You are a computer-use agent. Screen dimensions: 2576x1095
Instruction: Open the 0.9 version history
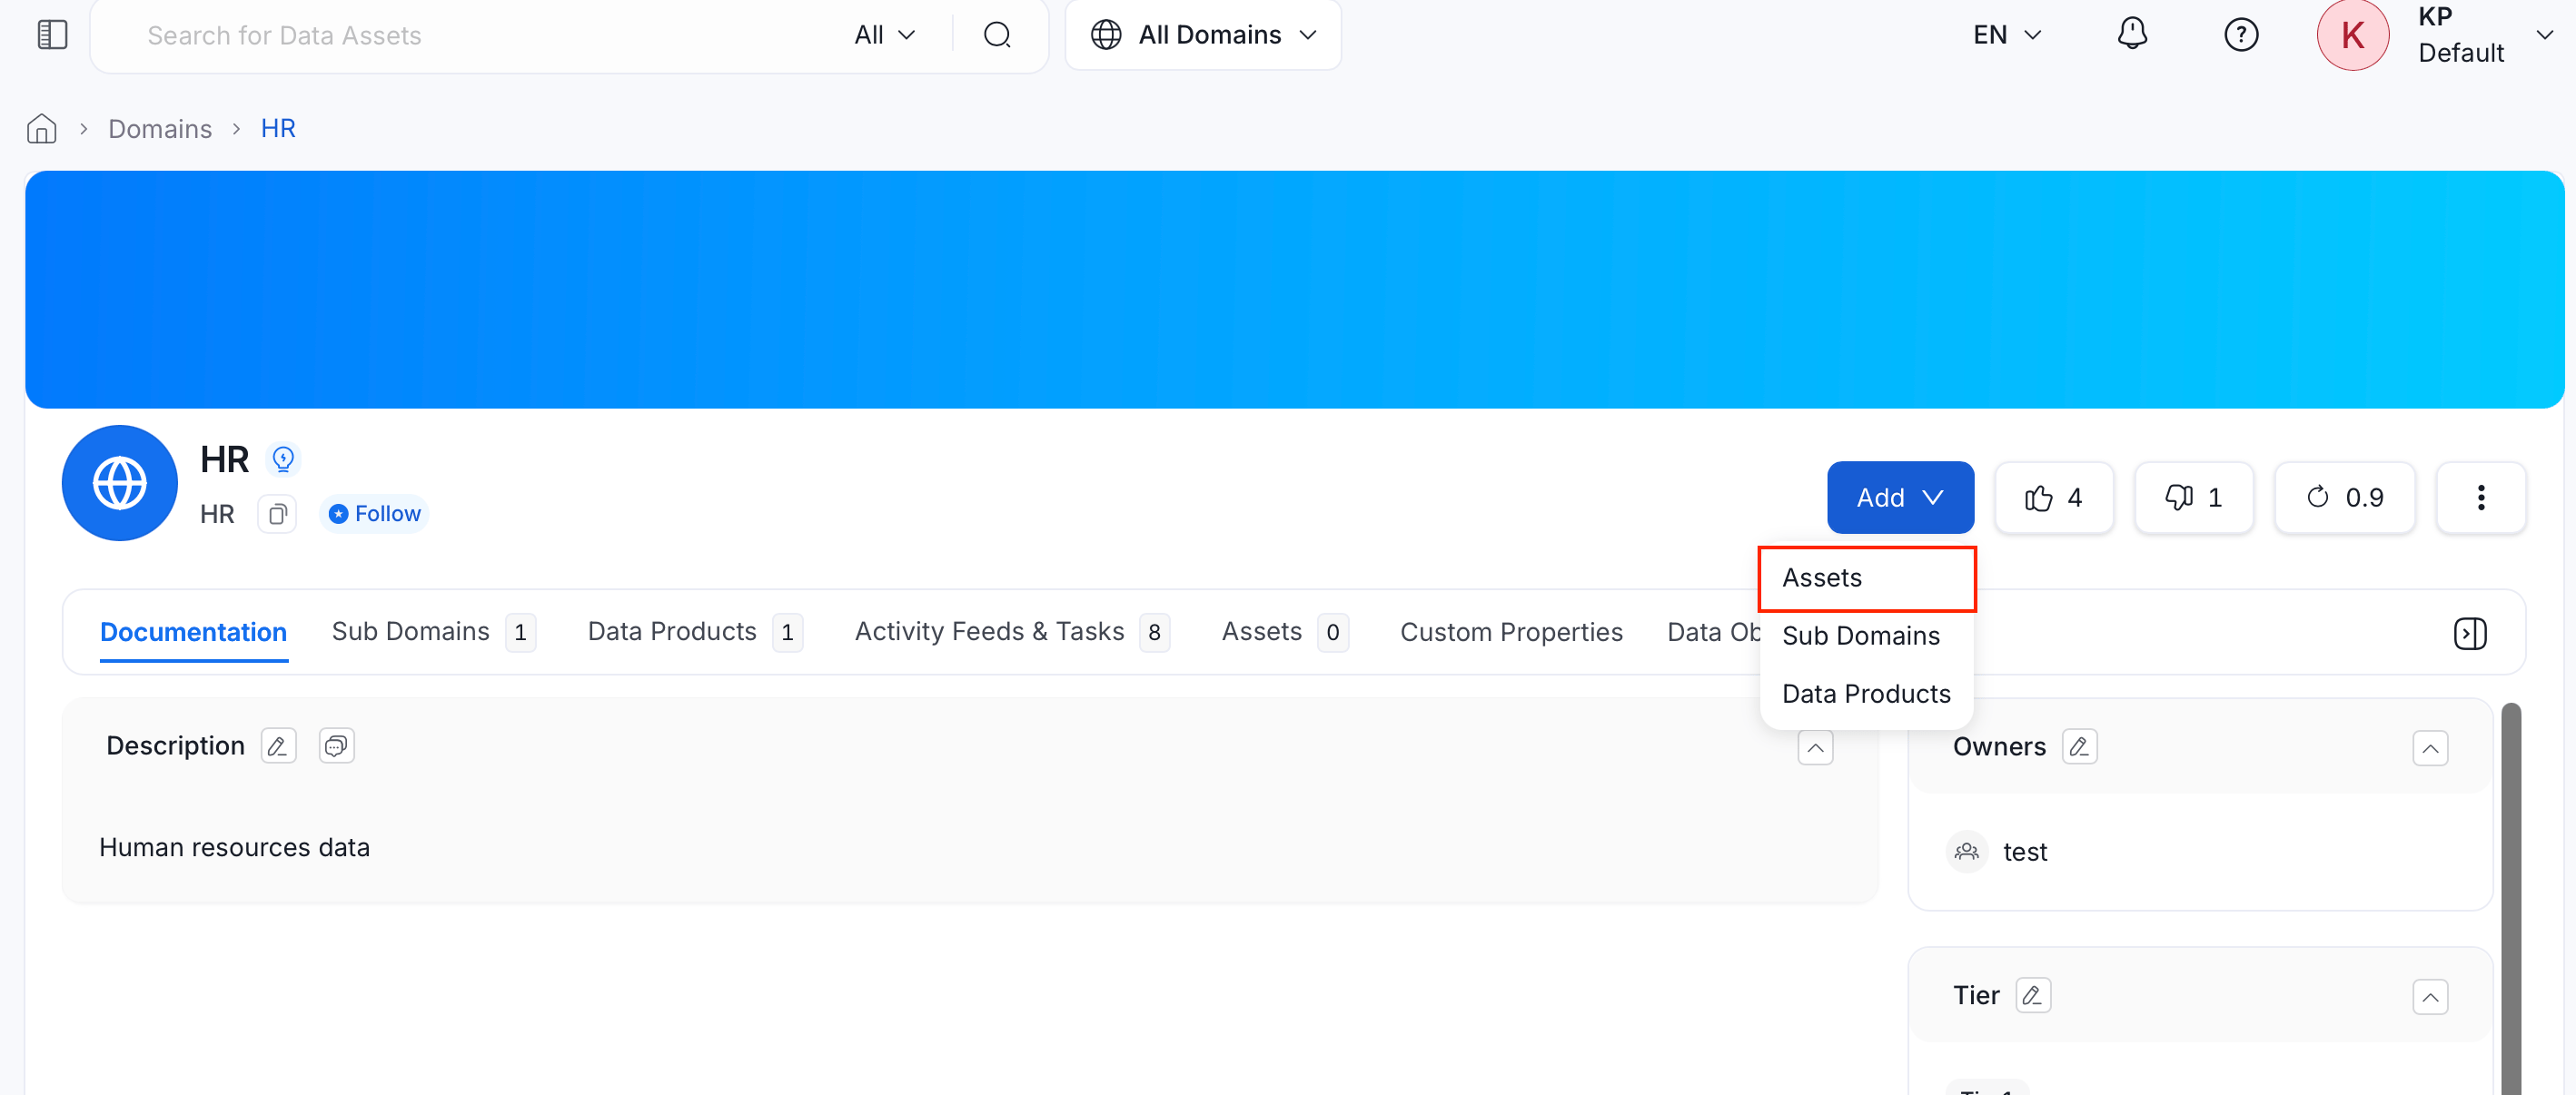(2345, 498)
